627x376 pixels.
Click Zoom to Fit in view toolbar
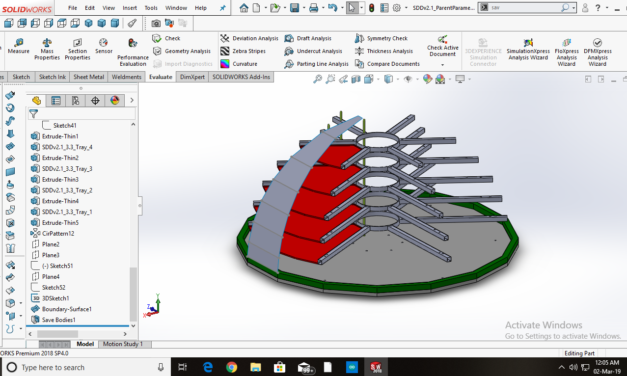[x=317, y=79]
